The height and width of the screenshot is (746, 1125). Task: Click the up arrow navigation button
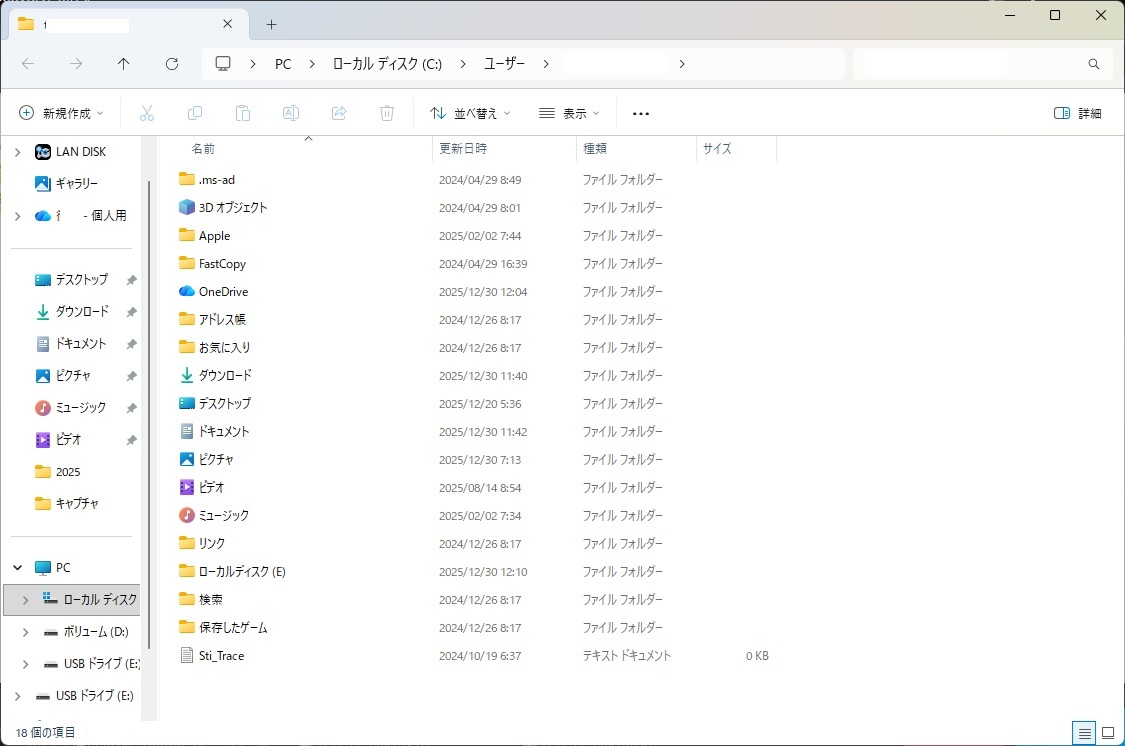124,63
